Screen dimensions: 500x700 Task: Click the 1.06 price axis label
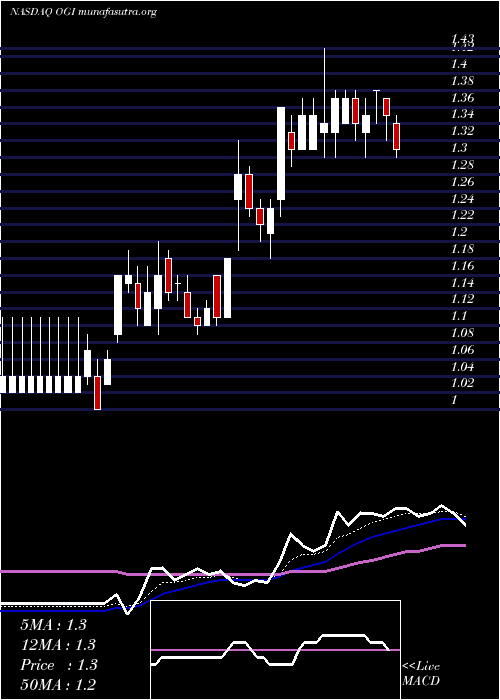tap(463, 350)
